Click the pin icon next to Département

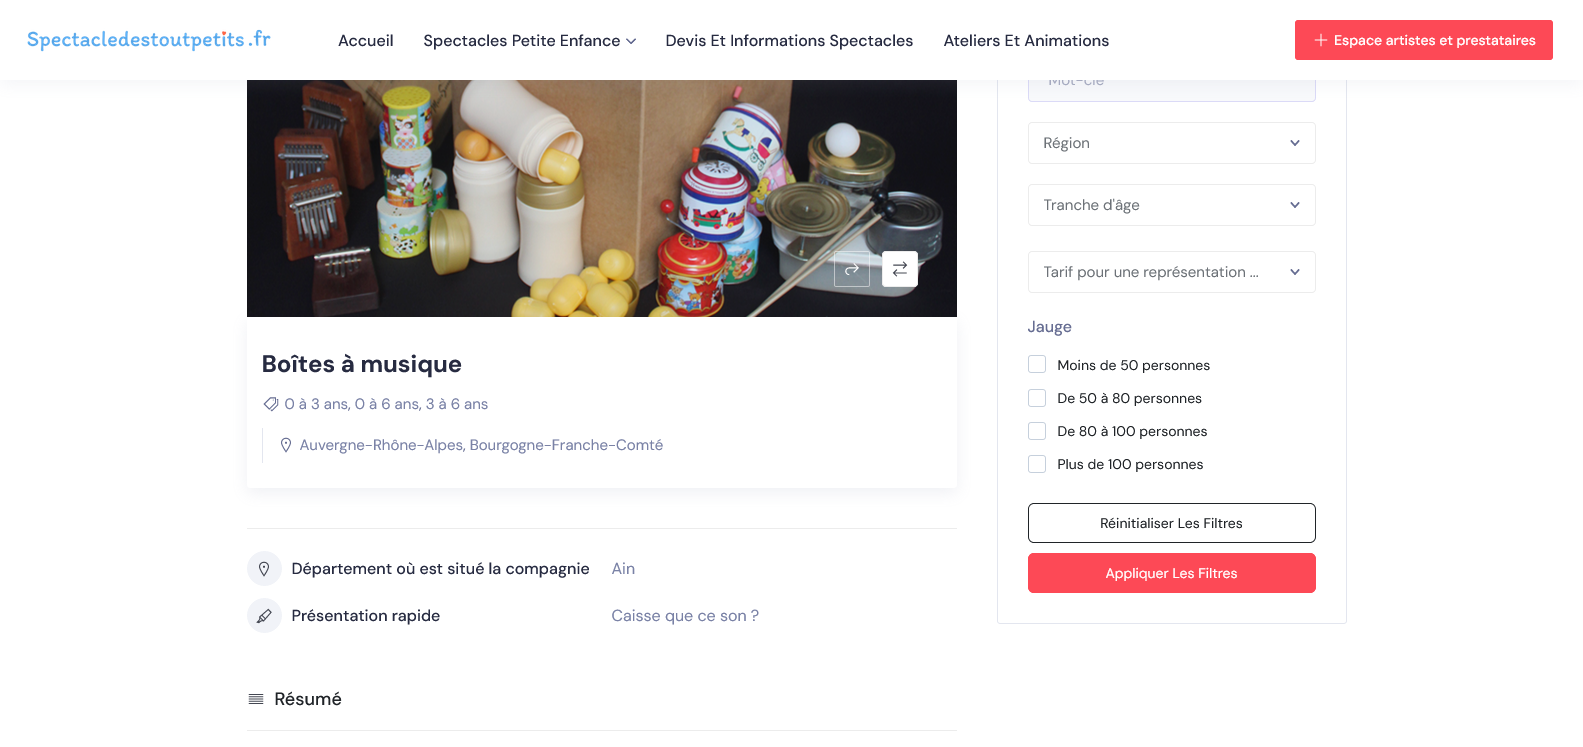(264, 569)
